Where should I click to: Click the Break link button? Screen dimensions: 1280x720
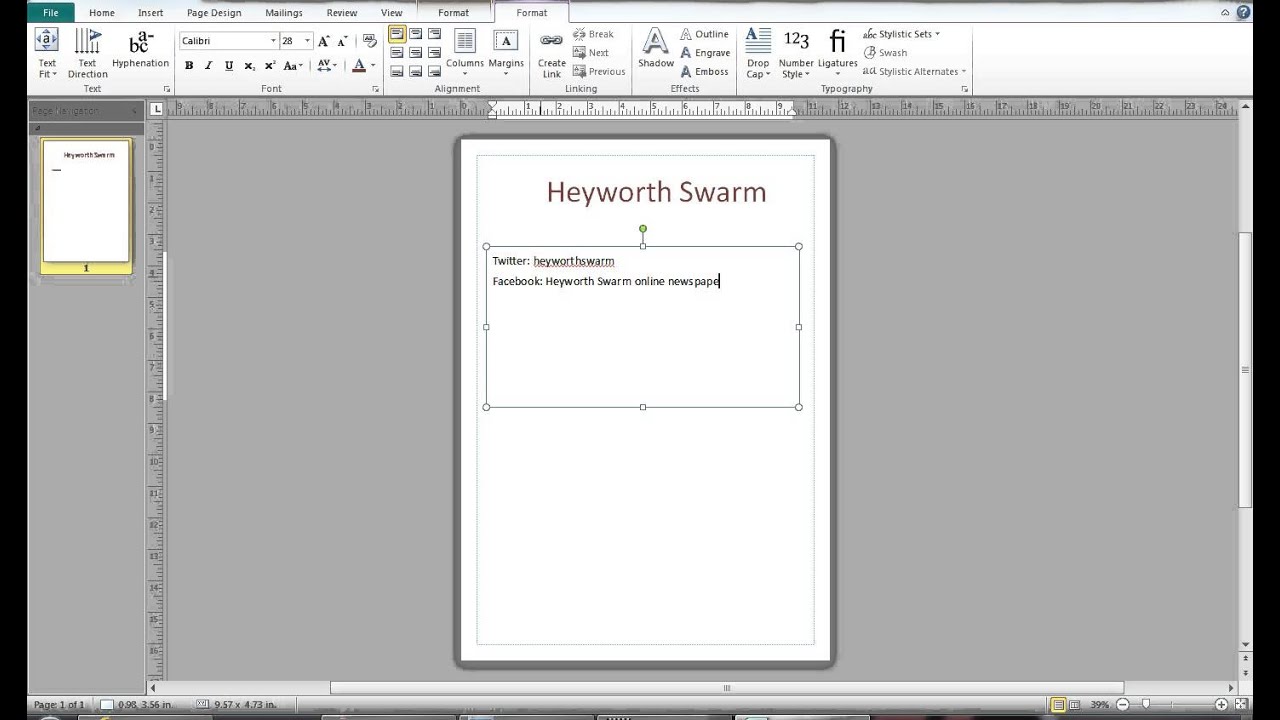[x=593, y=34]
